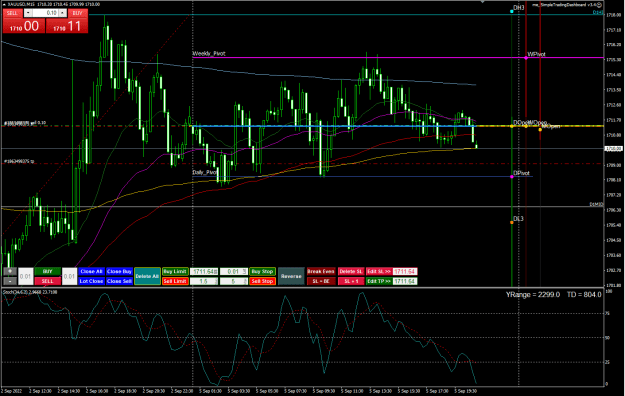
Task: Click the Sell Limit button
Action: tap(175, 281)
